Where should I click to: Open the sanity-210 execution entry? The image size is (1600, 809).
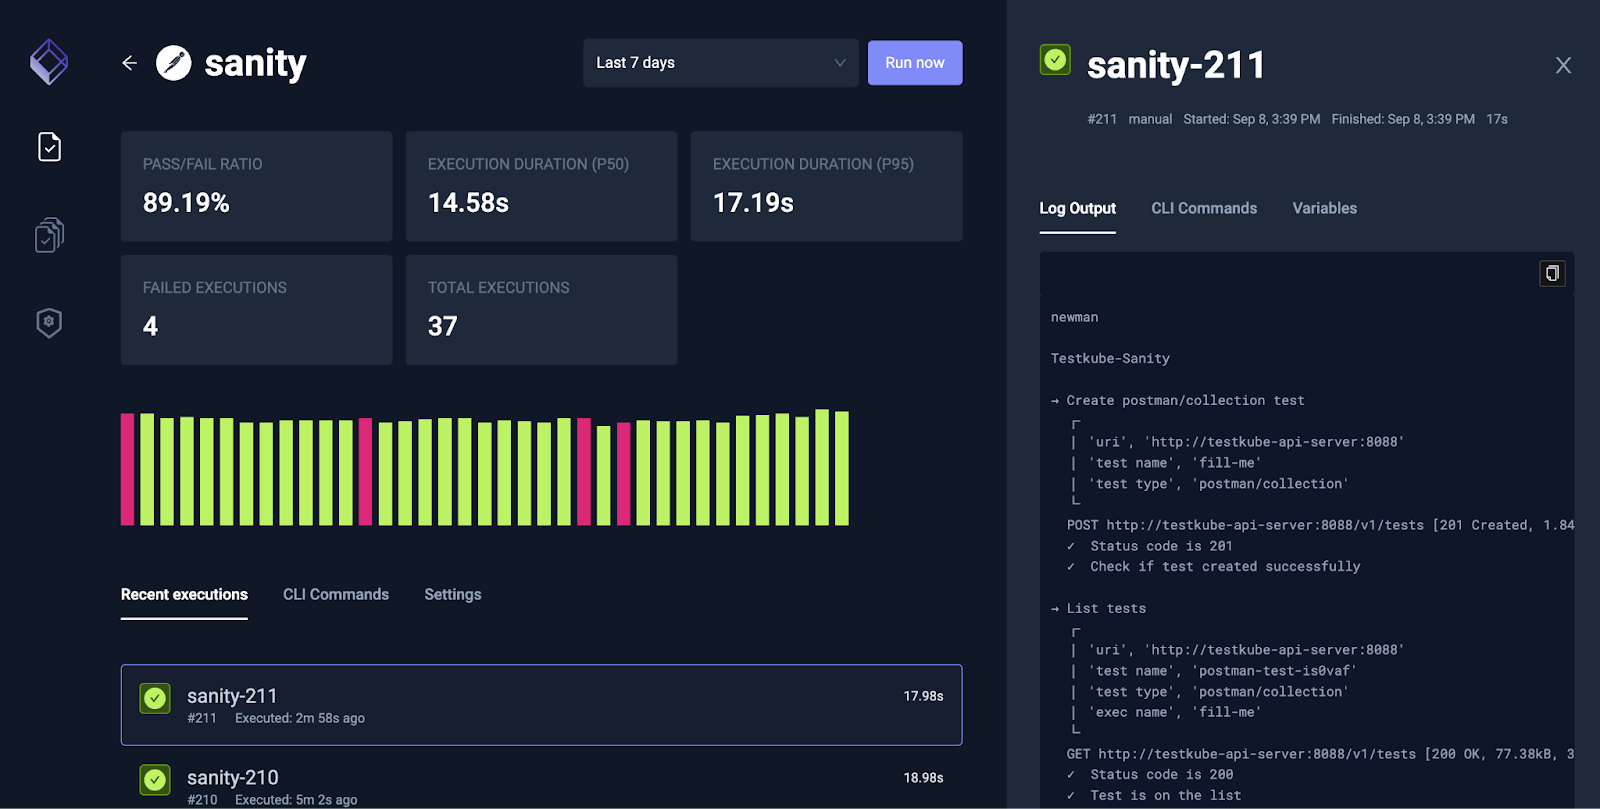click(541, 785)
